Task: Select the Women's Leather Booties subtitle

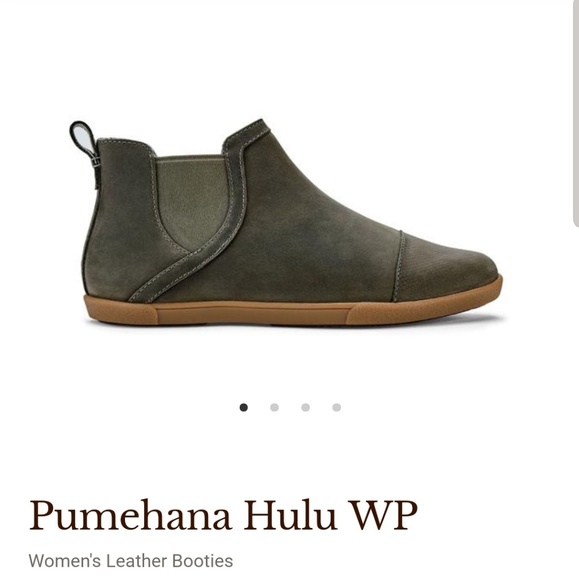Action: point(131,561)
